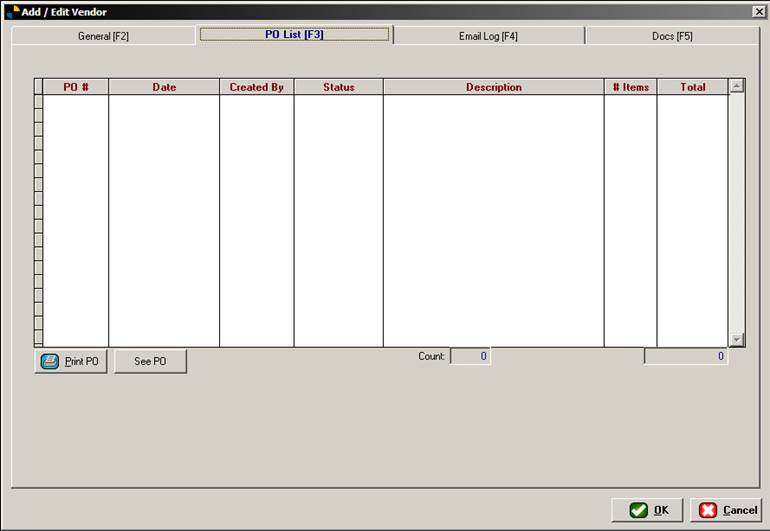This screenshot has width=770, height=531.
Task: Click the printer icon on Print PO
Action: [49, 361]
